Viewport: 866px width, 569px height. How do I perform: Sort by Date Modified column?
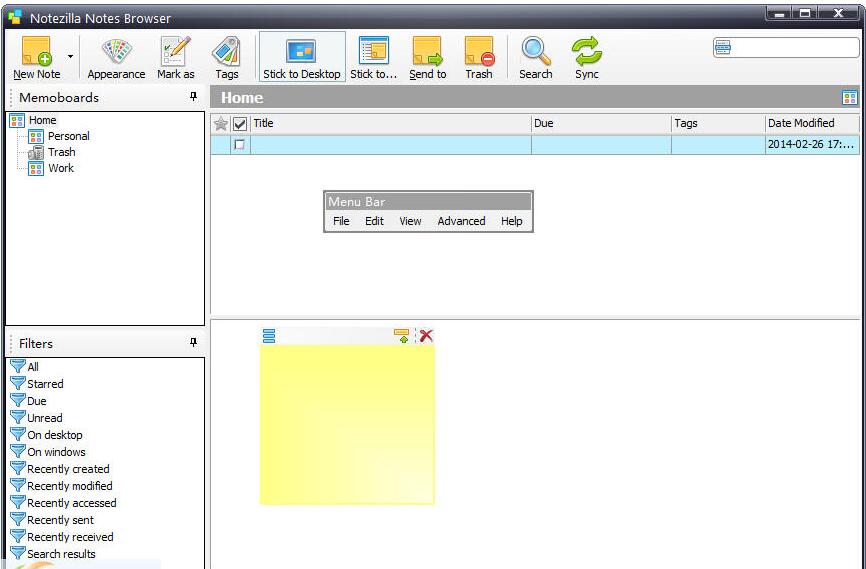812,123
